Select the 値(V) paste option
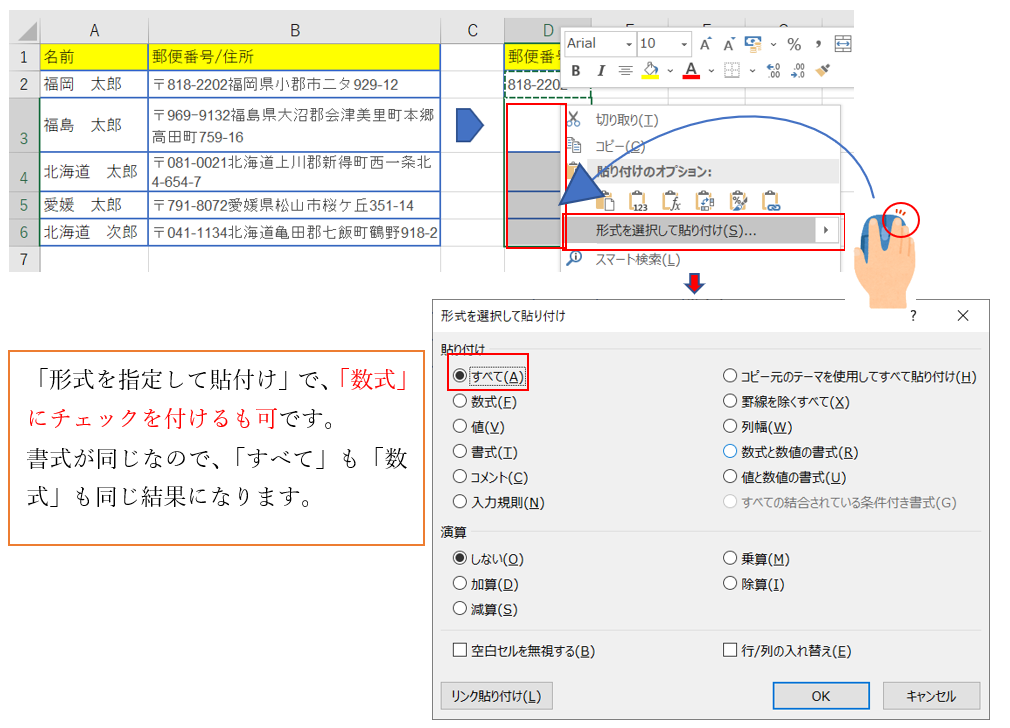 coord(460,427)
